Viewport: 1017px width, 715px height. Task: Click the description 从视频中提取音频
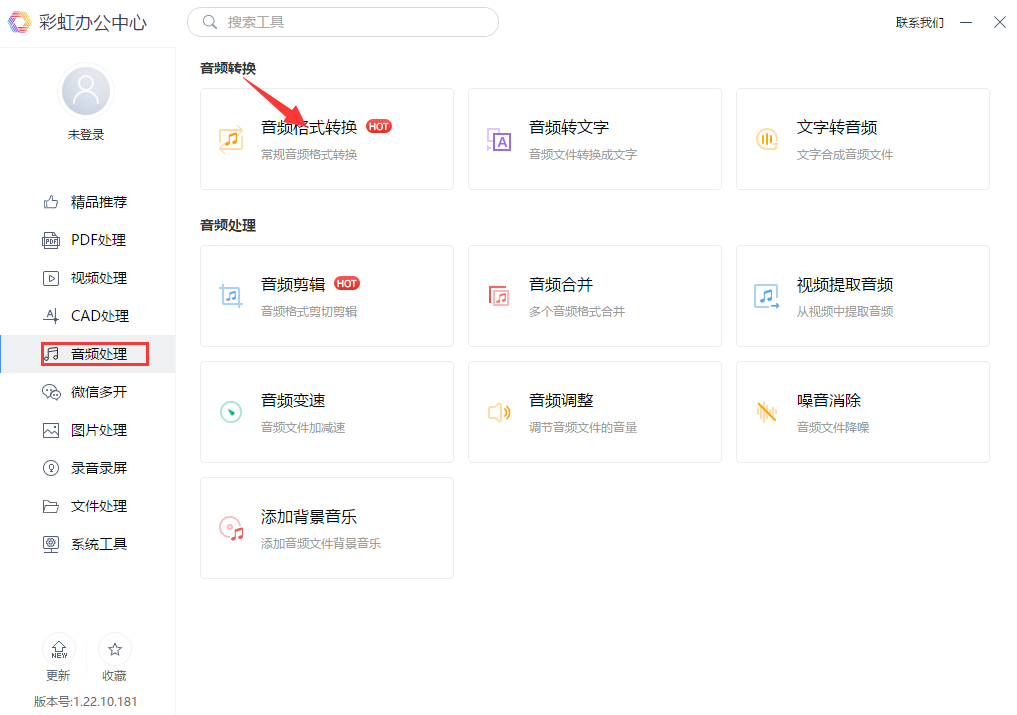[844, 311]
